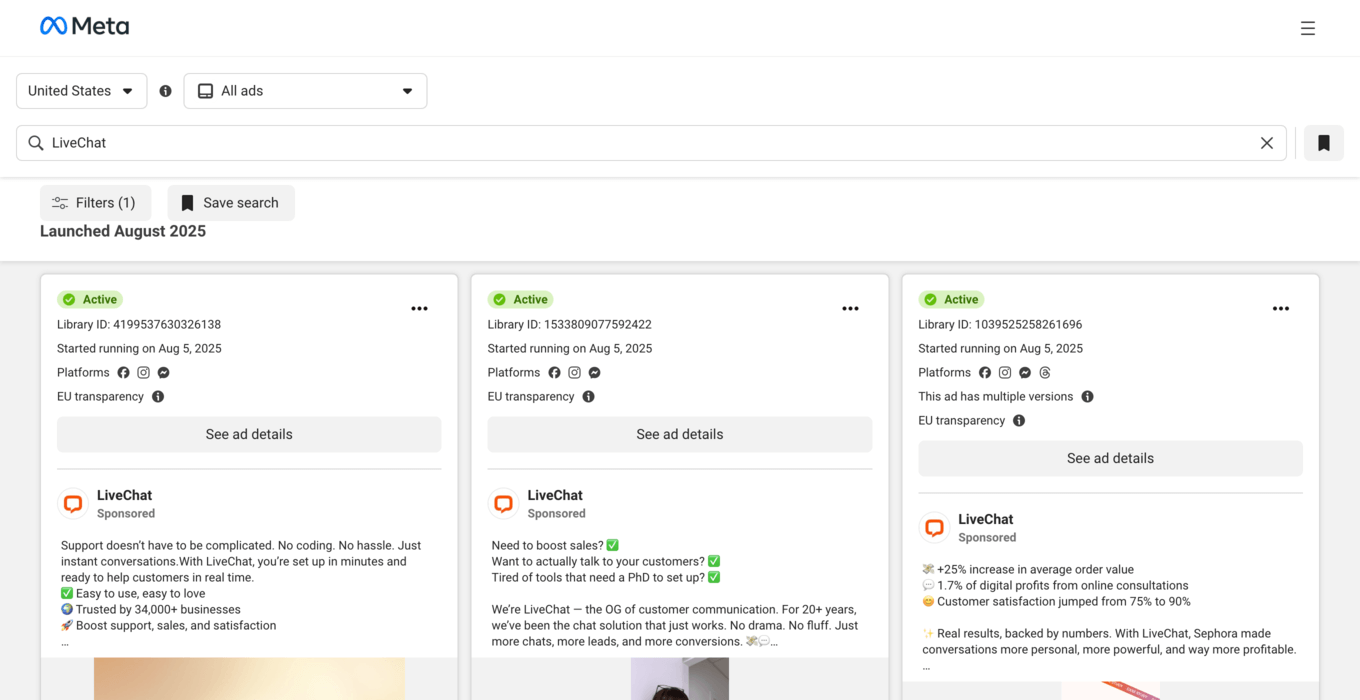The height and width of the screenshot is (700, 1360).
Task: Open LiveChat page link on ad 4199537630326138
Action: click(x=124, y=495)
